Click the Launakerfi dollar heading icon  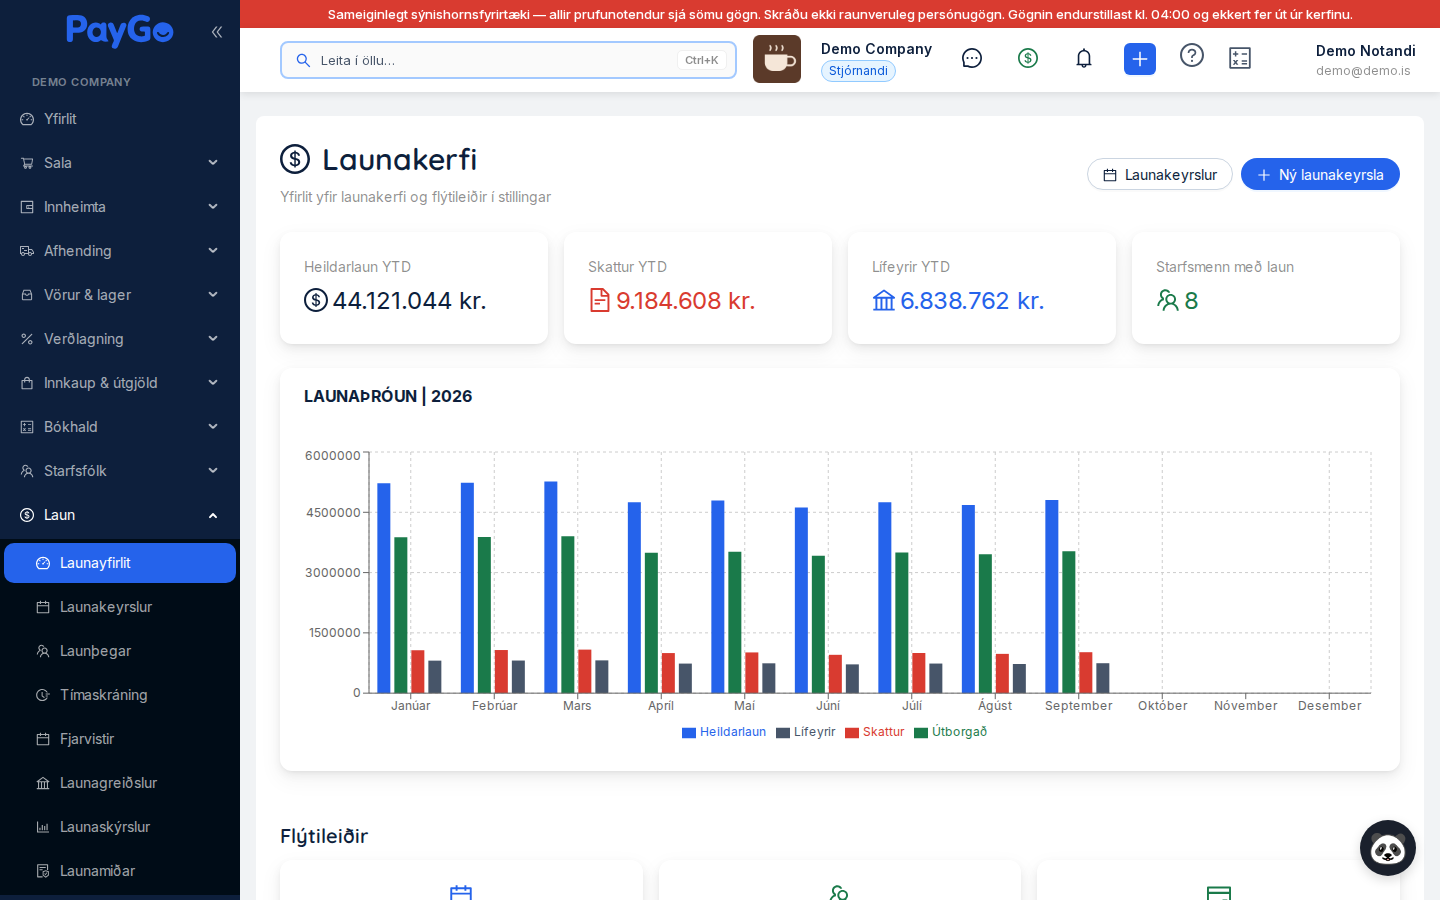[x=295, y=159]
